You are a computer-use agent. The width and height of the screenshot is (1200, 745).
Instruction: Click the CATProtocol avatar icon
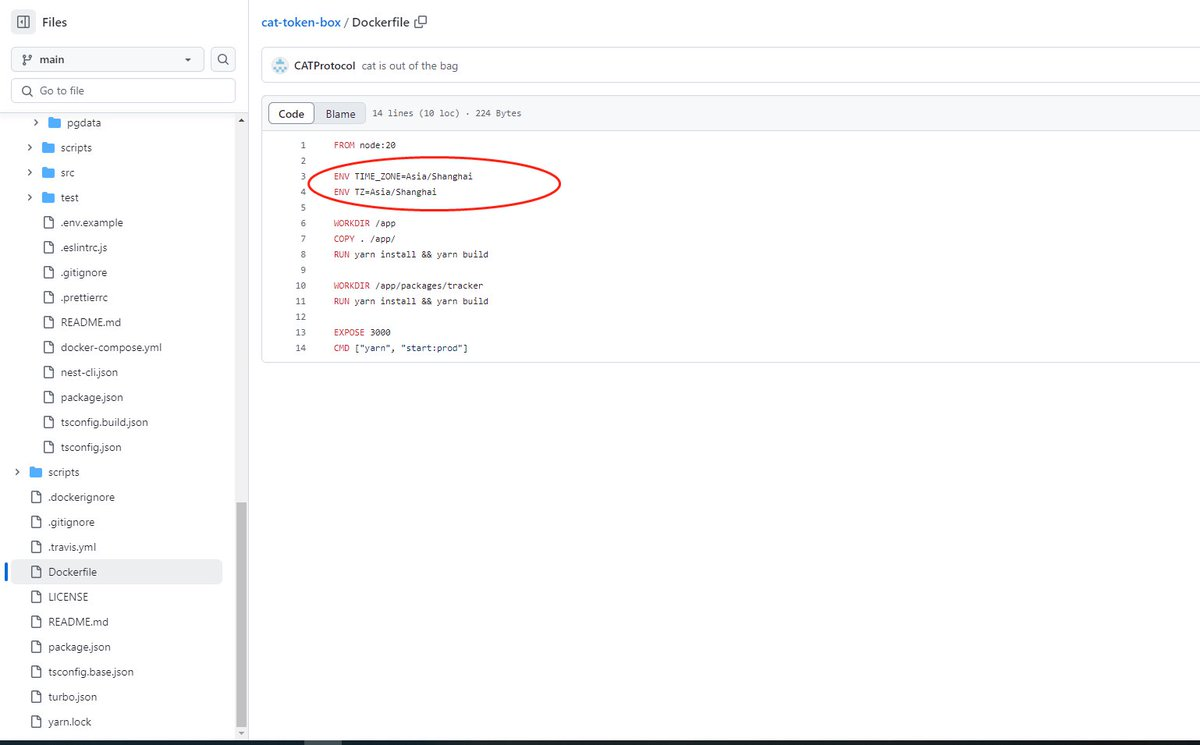[280, 66]
